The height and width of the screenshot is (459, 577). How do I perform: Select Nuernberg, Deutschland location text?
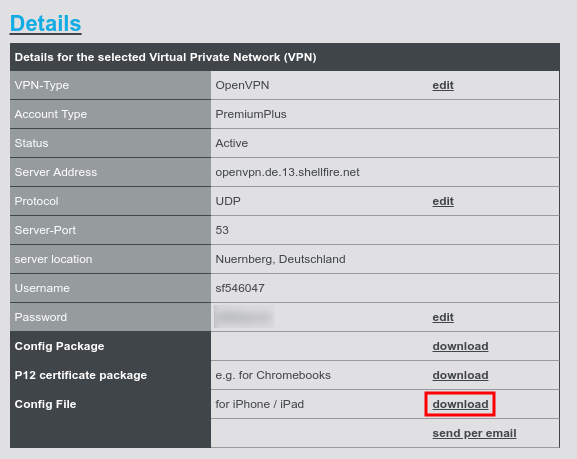tap(280, 259)
